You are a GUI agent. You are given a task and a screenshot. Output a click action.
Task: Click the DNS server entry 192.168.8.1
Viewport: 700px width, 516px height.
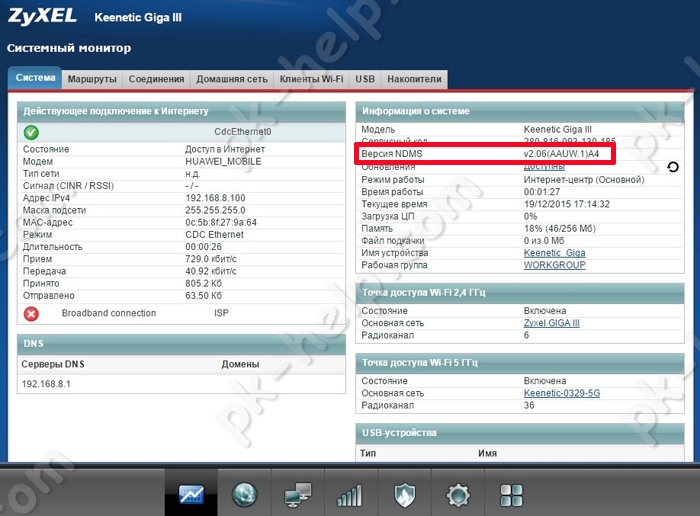[x=46, y=384]
